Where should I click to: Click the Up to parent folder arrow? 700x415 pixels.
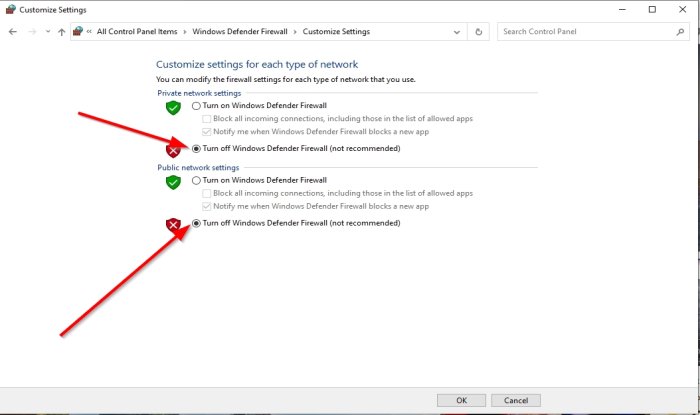(x=62, y=32)
